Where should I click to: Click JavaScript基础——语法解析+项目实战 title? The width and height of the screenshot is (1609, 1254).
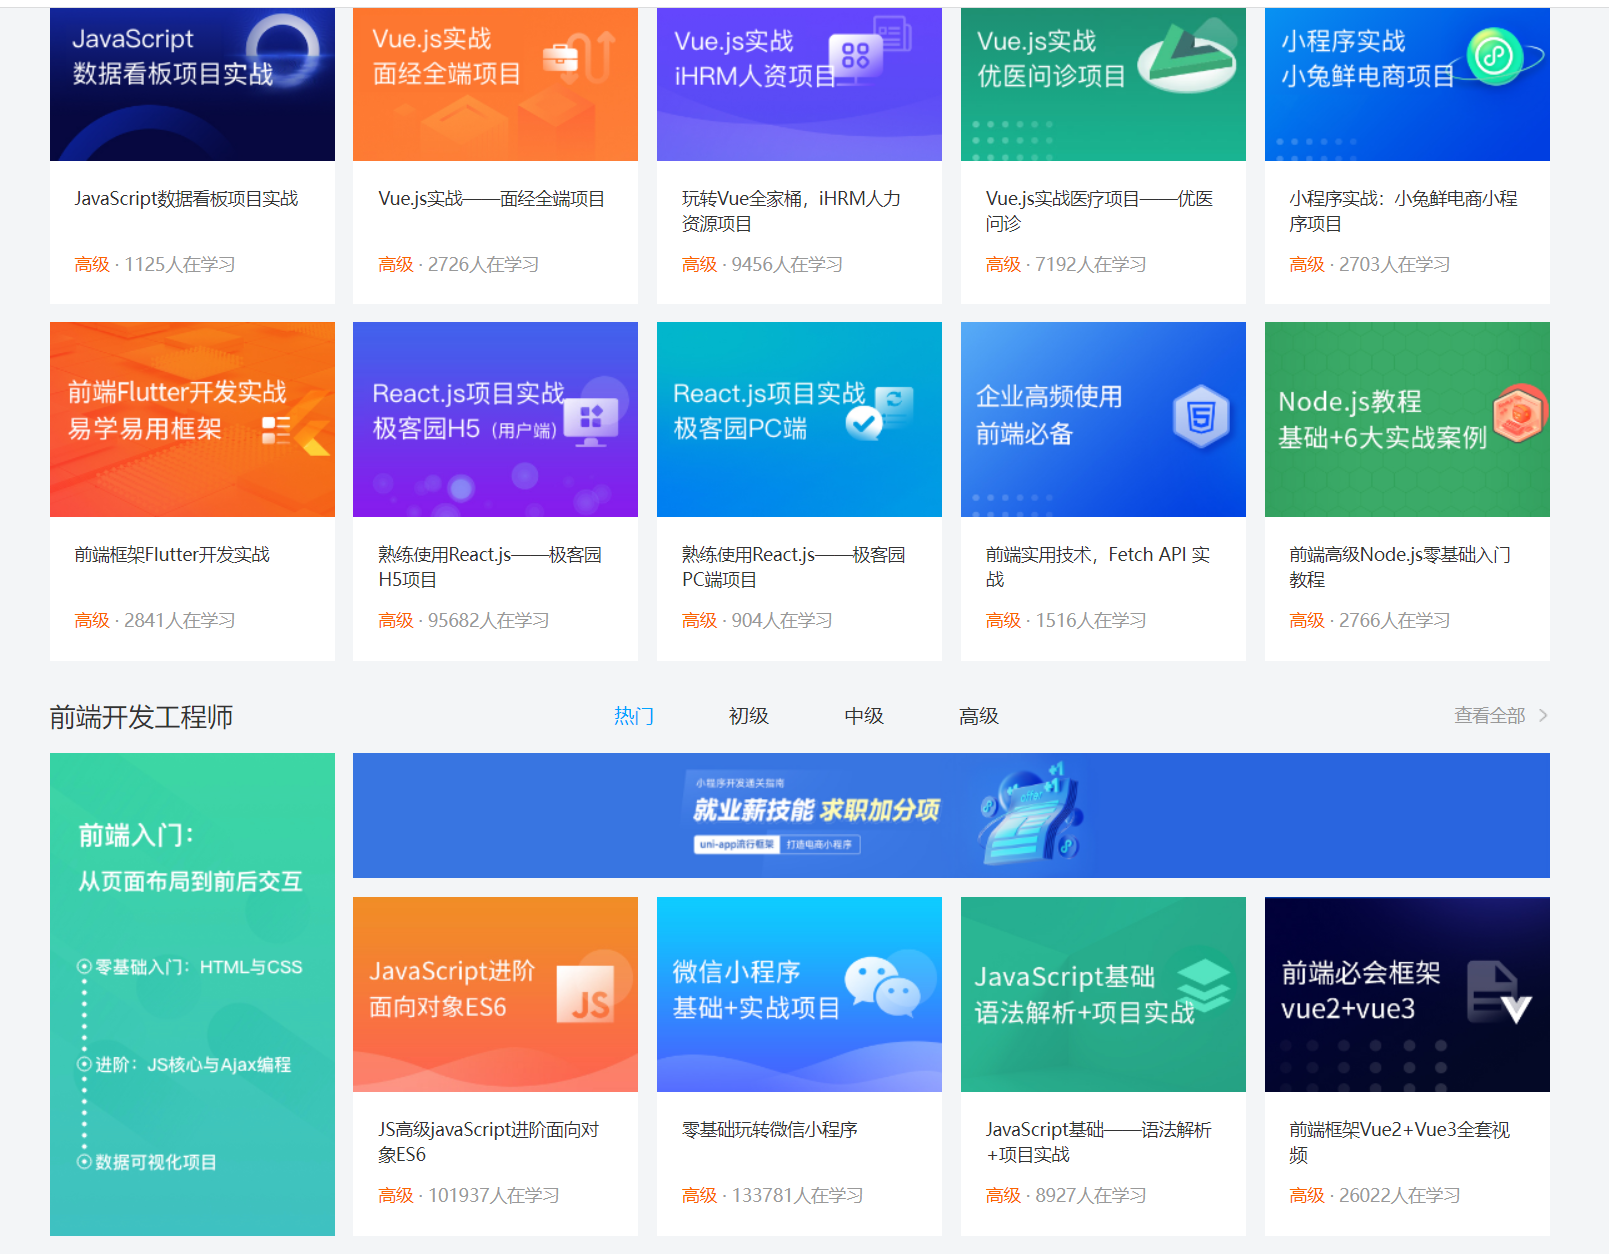click(1098, 1142)
